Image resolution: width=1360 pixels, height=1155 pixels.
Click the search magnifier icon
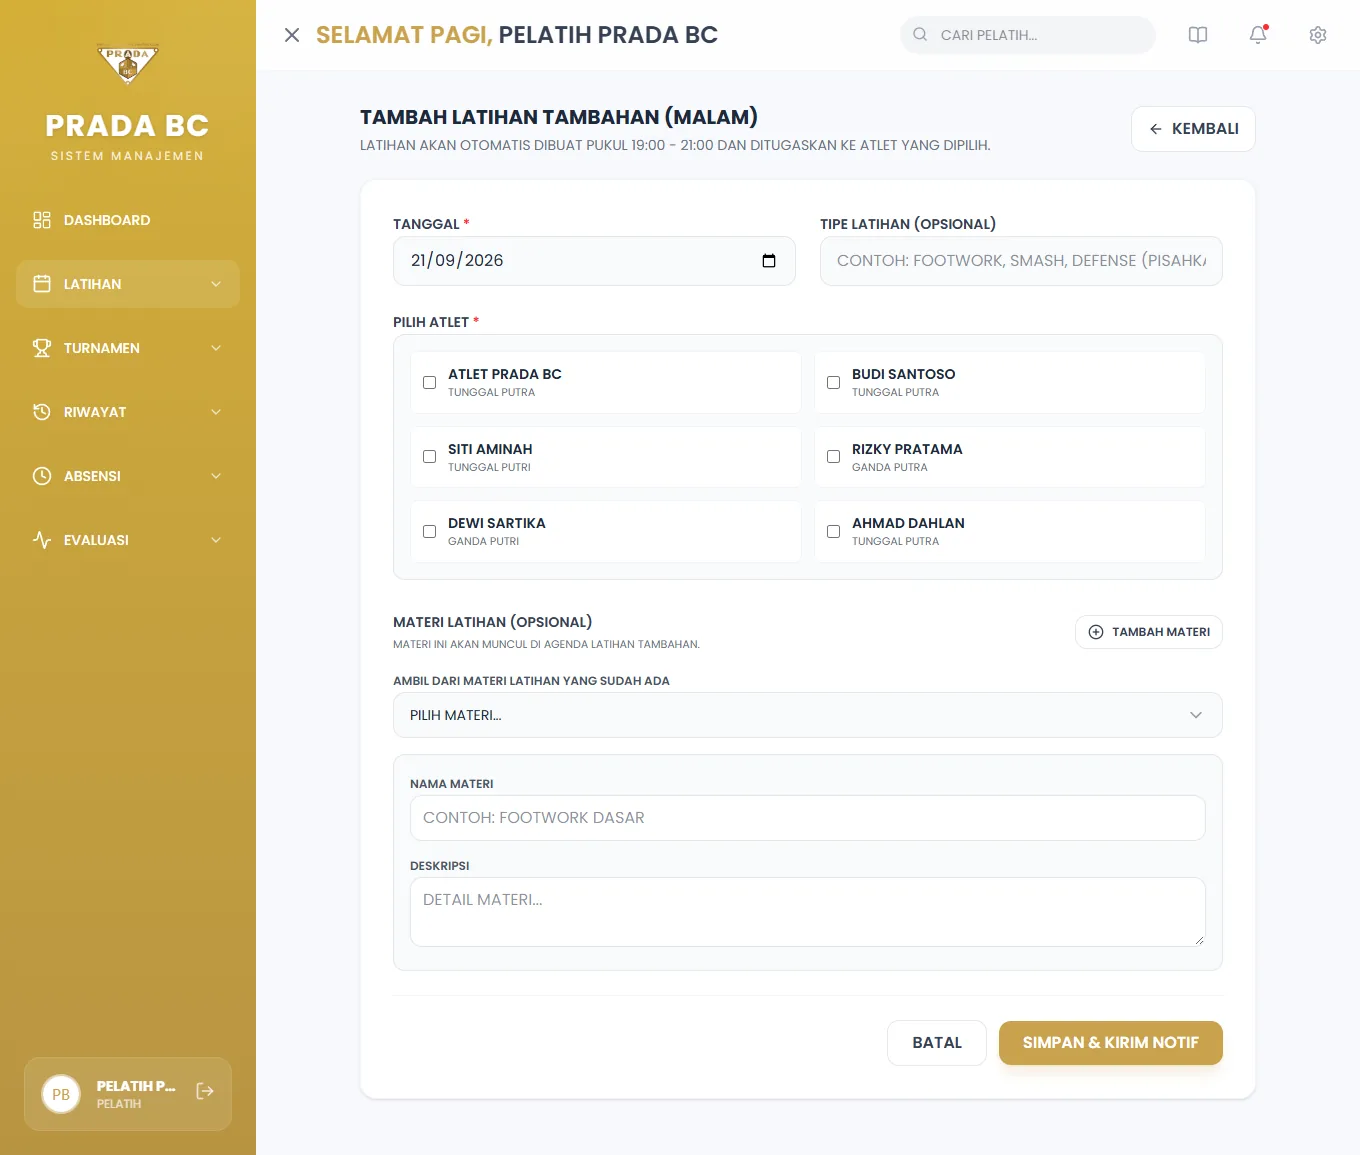click(920, 34)
